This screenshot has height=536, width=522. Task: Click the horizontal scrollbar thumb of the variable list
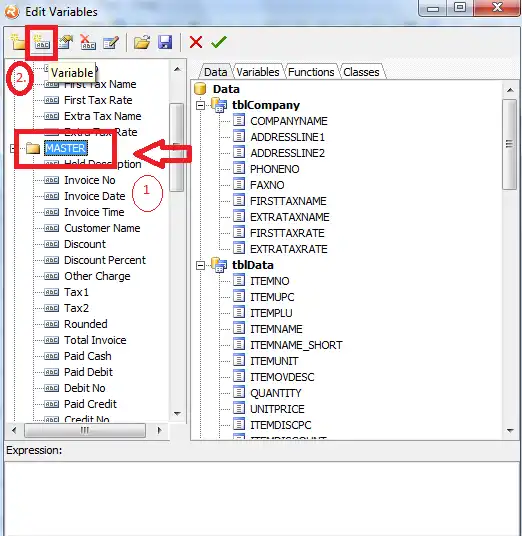[85, 430]
